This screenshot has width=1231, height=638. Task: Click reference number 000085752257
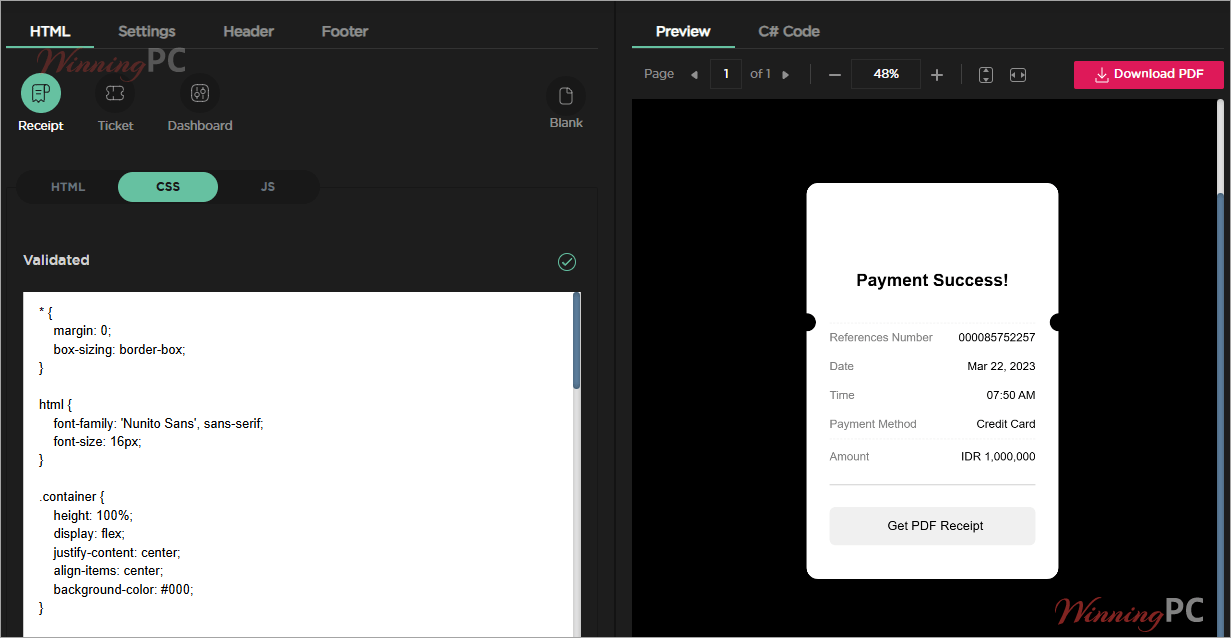(x=997, y=337)
